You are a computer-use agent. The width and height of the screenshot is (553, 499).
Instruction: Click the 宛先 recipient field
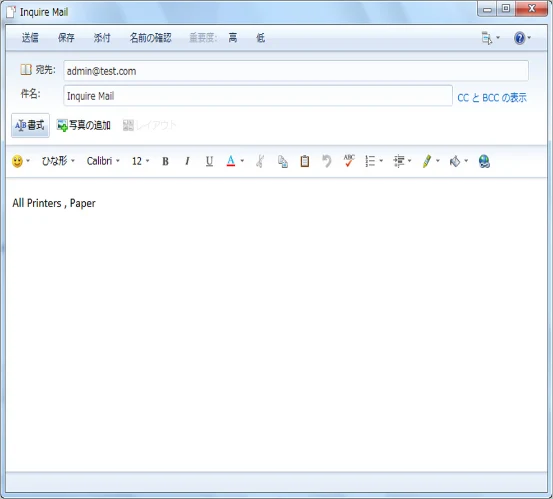click(296, 71)
